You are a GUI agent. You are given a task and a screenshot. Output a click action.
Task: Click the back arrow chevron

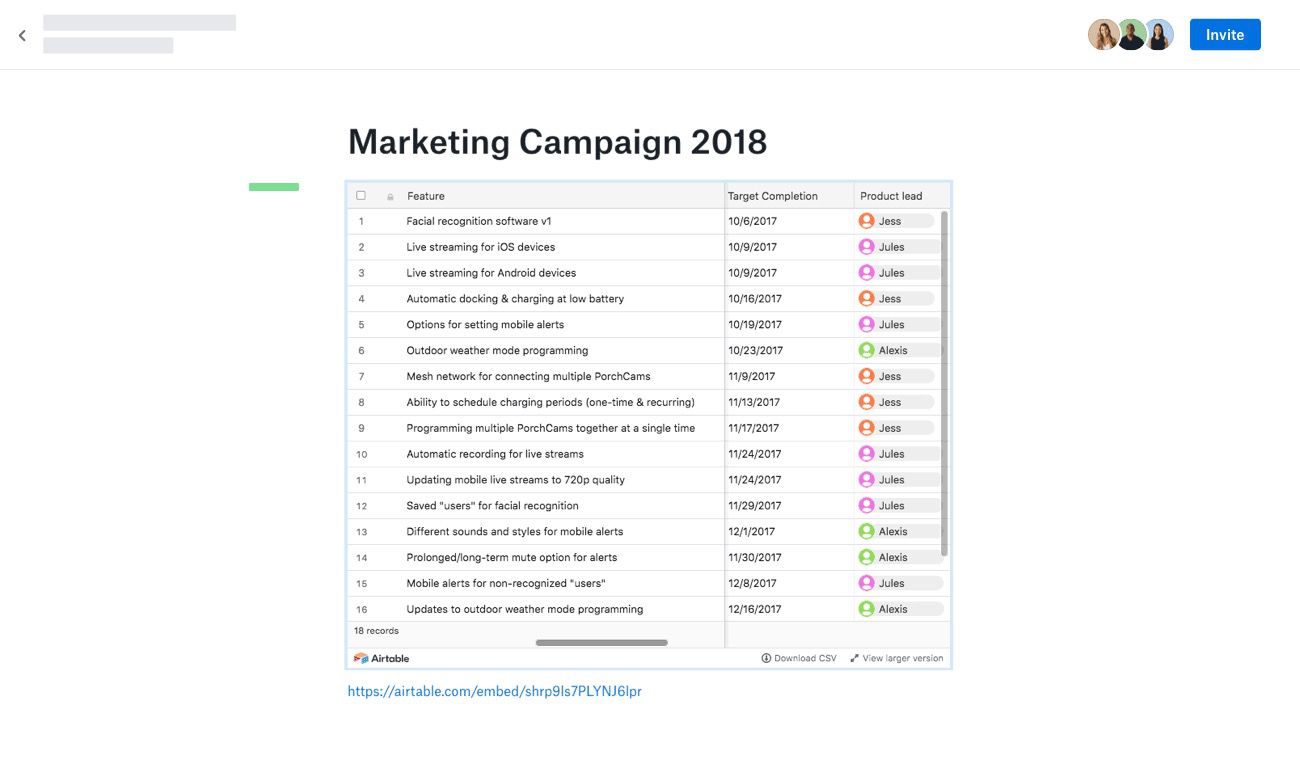(x=22, y=36)
